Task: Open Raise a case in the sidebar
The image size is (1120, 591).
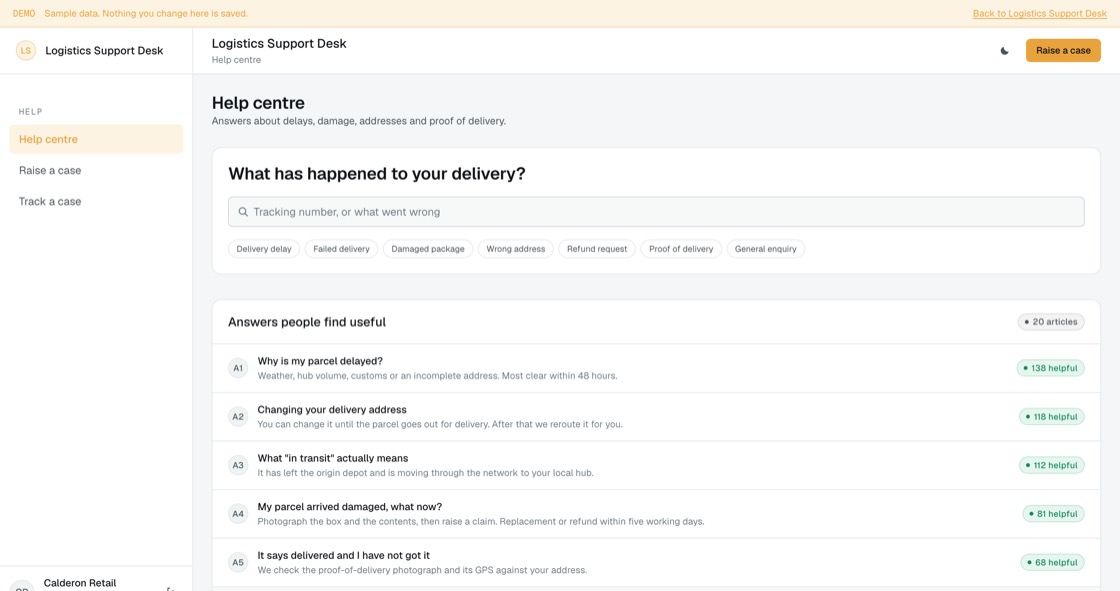Action: tap(96, 170)
